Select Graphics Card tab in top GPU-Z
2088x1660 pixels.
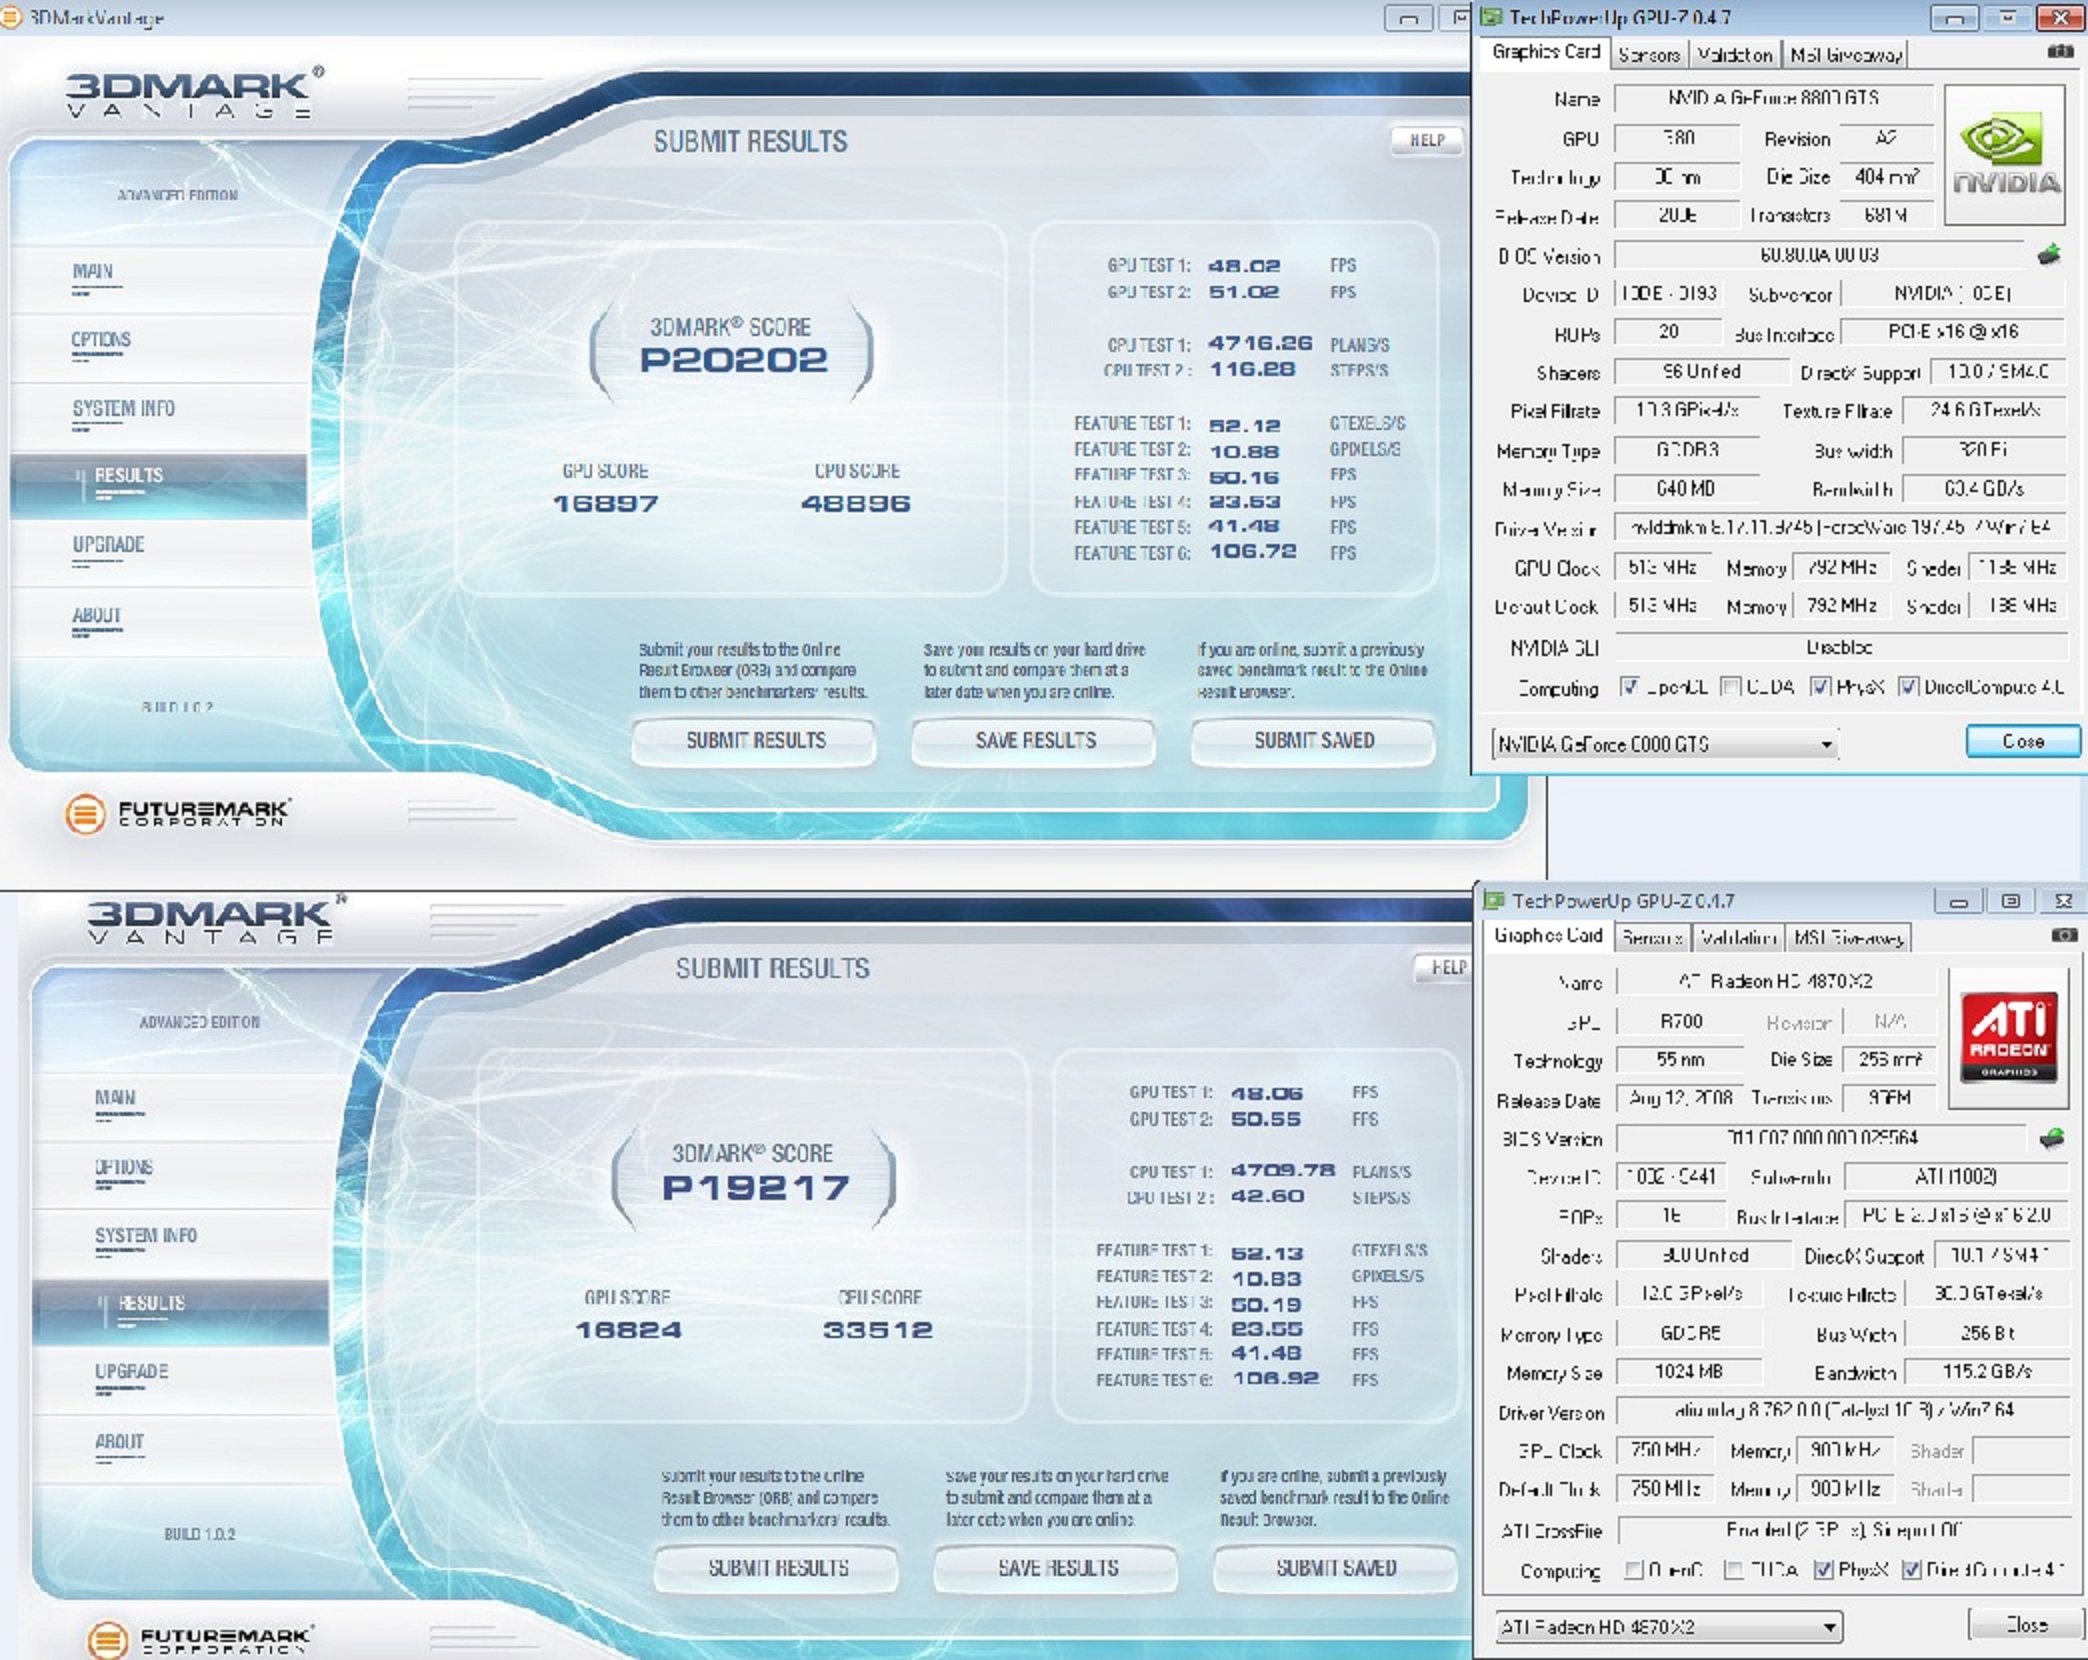pyautogui.click(x=1545, y=52)
